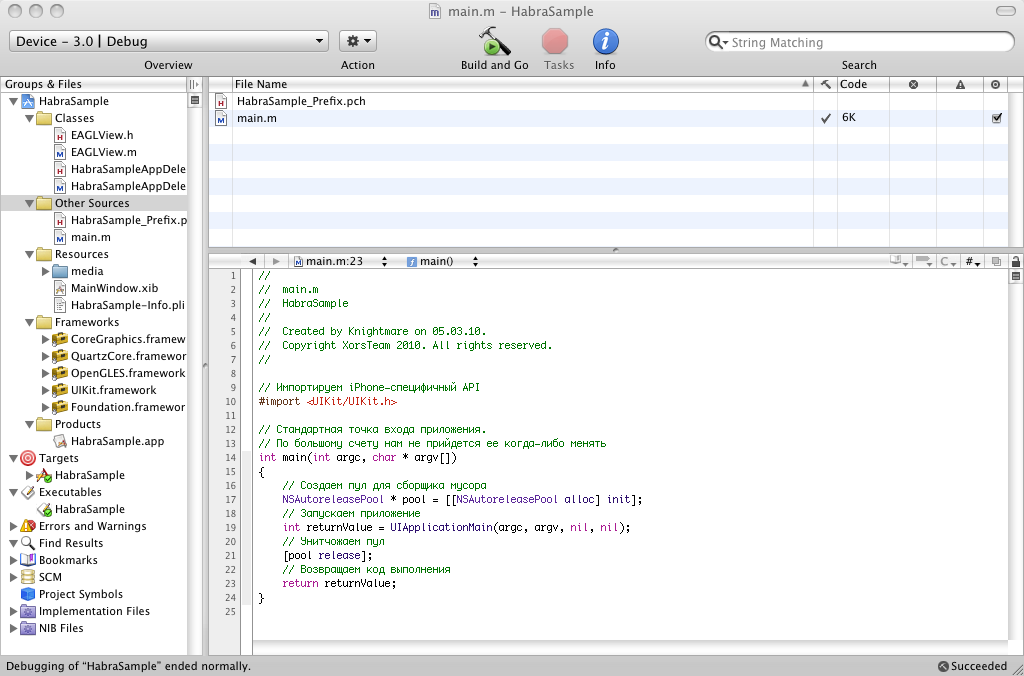Open the blue Info inspector icon
1024x676 pixels.
(x=605, y=42)
